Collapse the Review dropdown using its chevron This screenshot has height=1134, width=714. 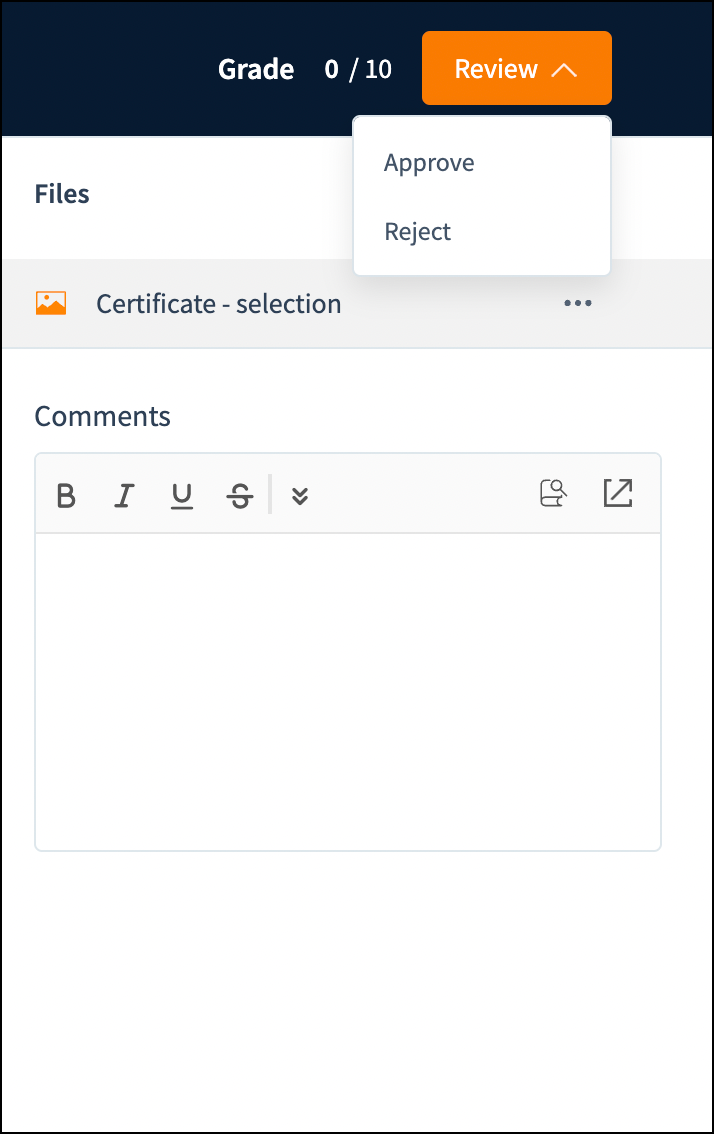(565, 69)
